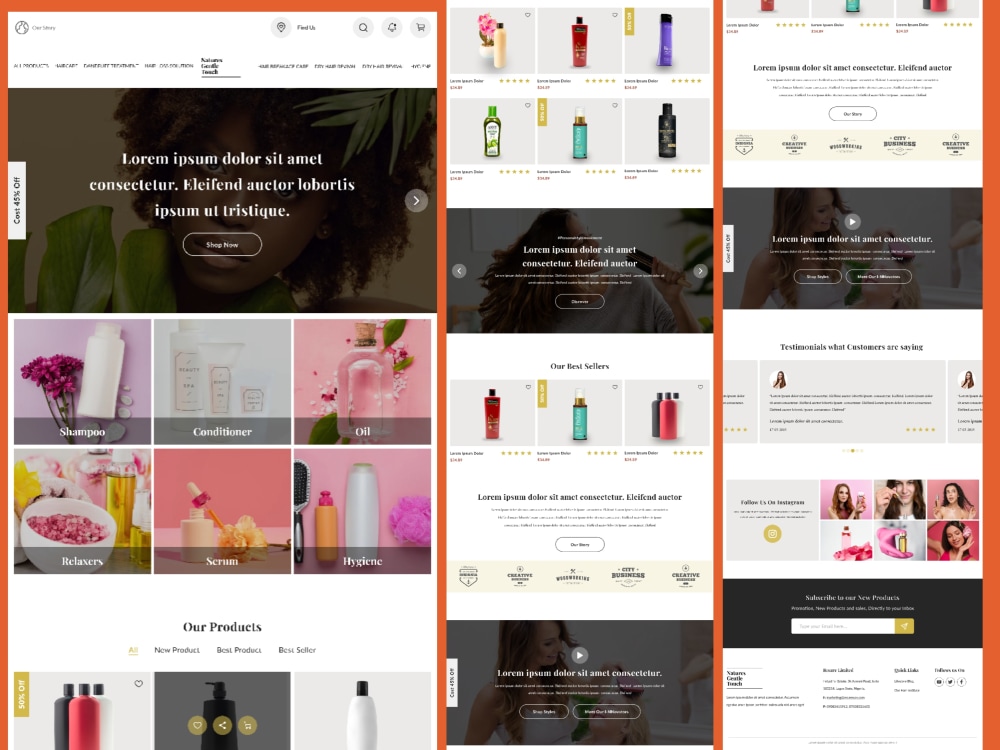Open the notification bell icon
Screen dimensions: 1000x750
[x=392, y=27]
